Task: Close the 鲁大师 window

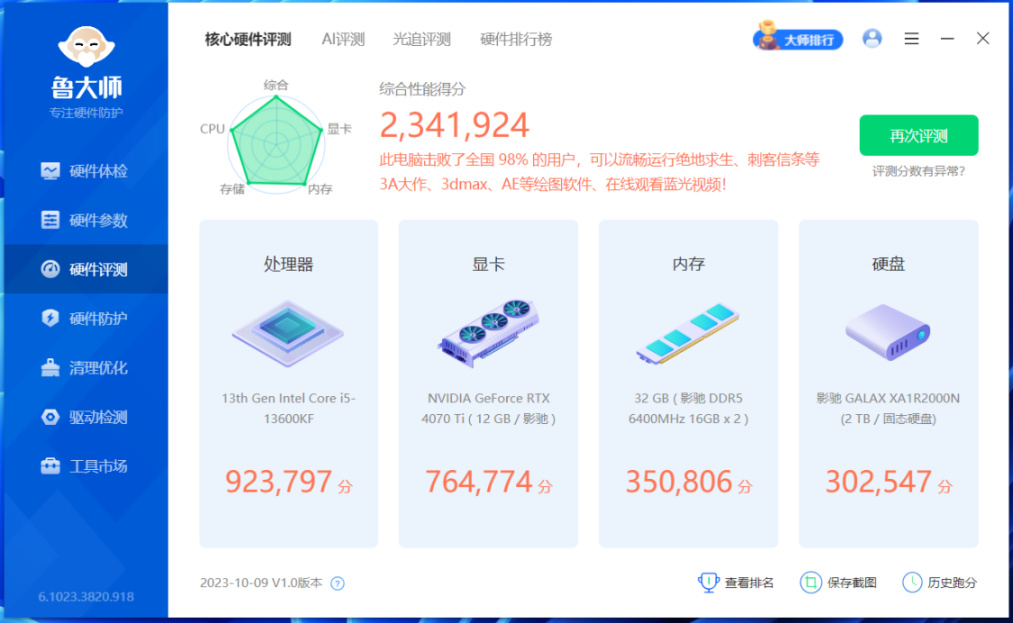Action: pos(983,39)
